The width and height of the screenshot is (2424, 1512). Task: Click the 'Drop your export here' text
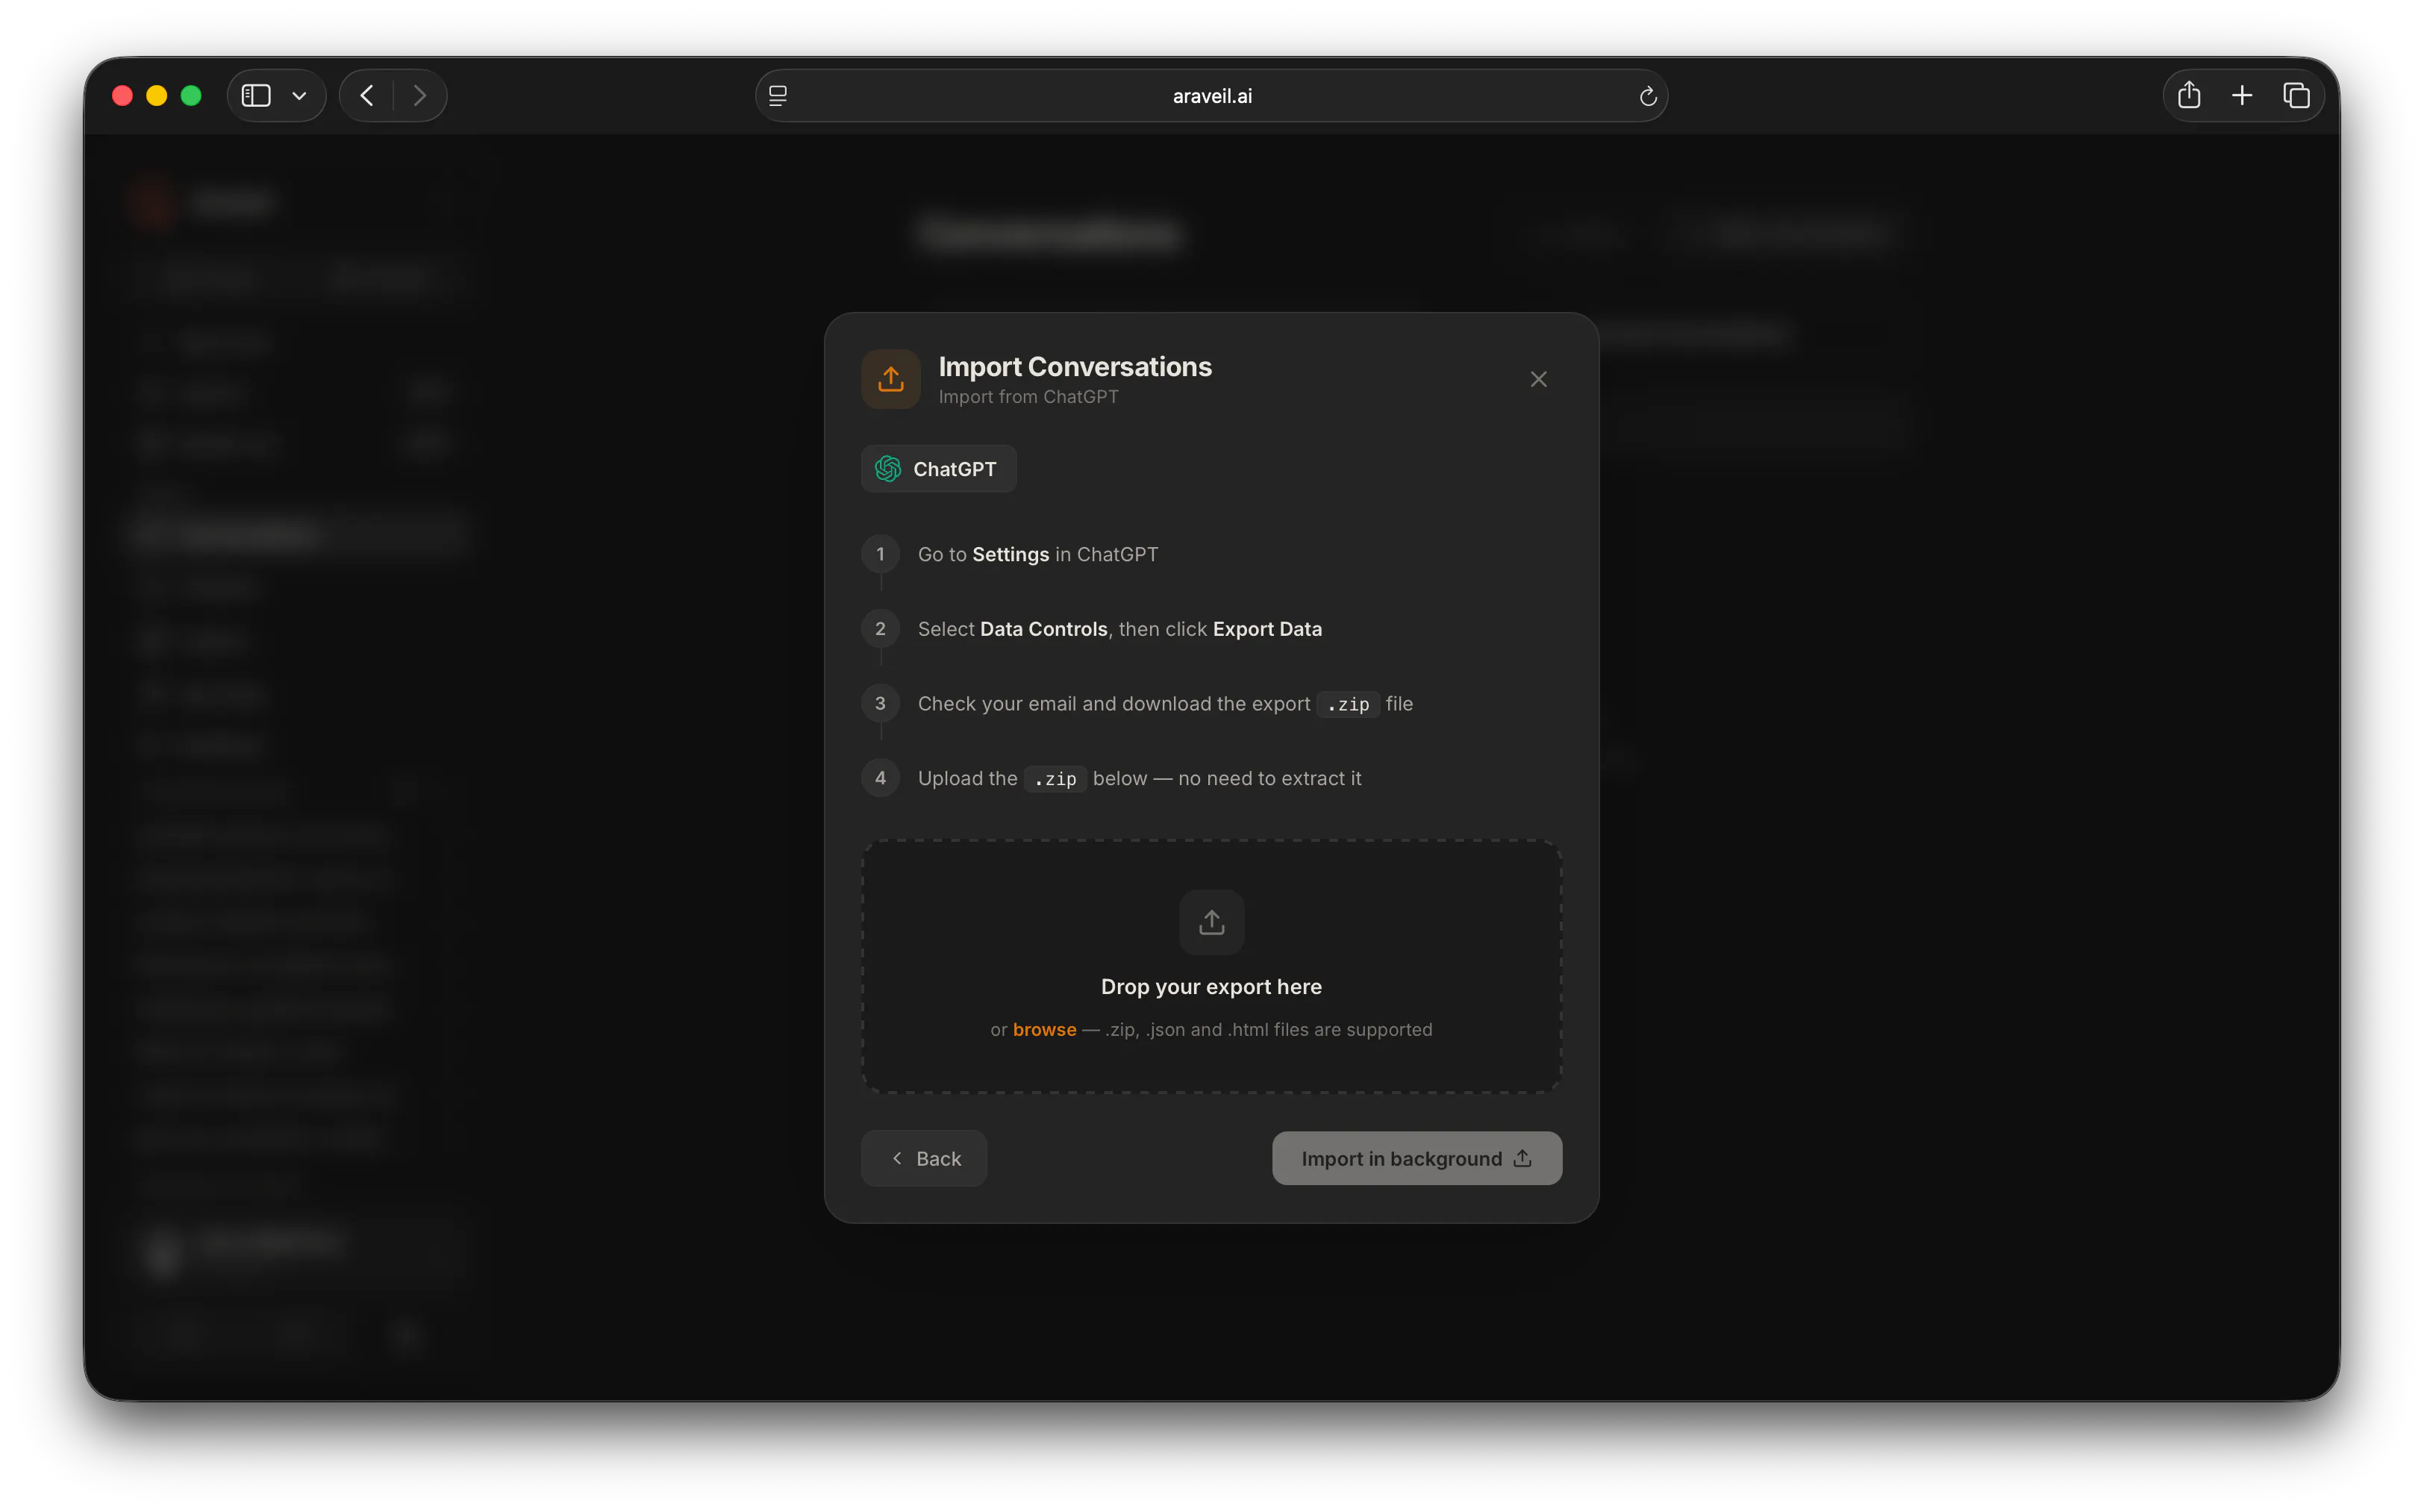(1211, 986)
